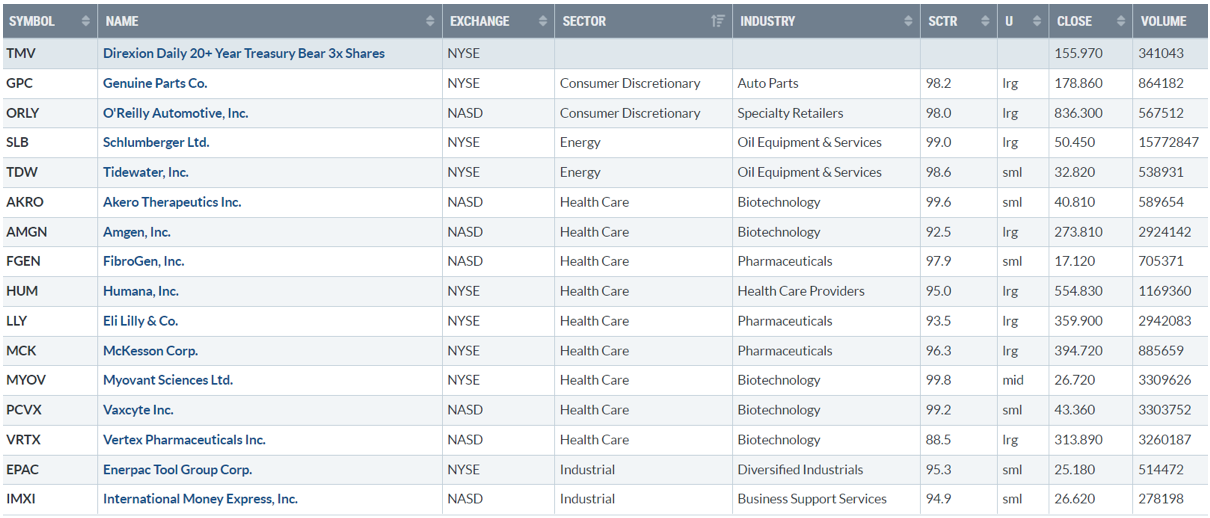
Task: Open the Genuine Parts Co. link
Action: click(x=155, y=83)
